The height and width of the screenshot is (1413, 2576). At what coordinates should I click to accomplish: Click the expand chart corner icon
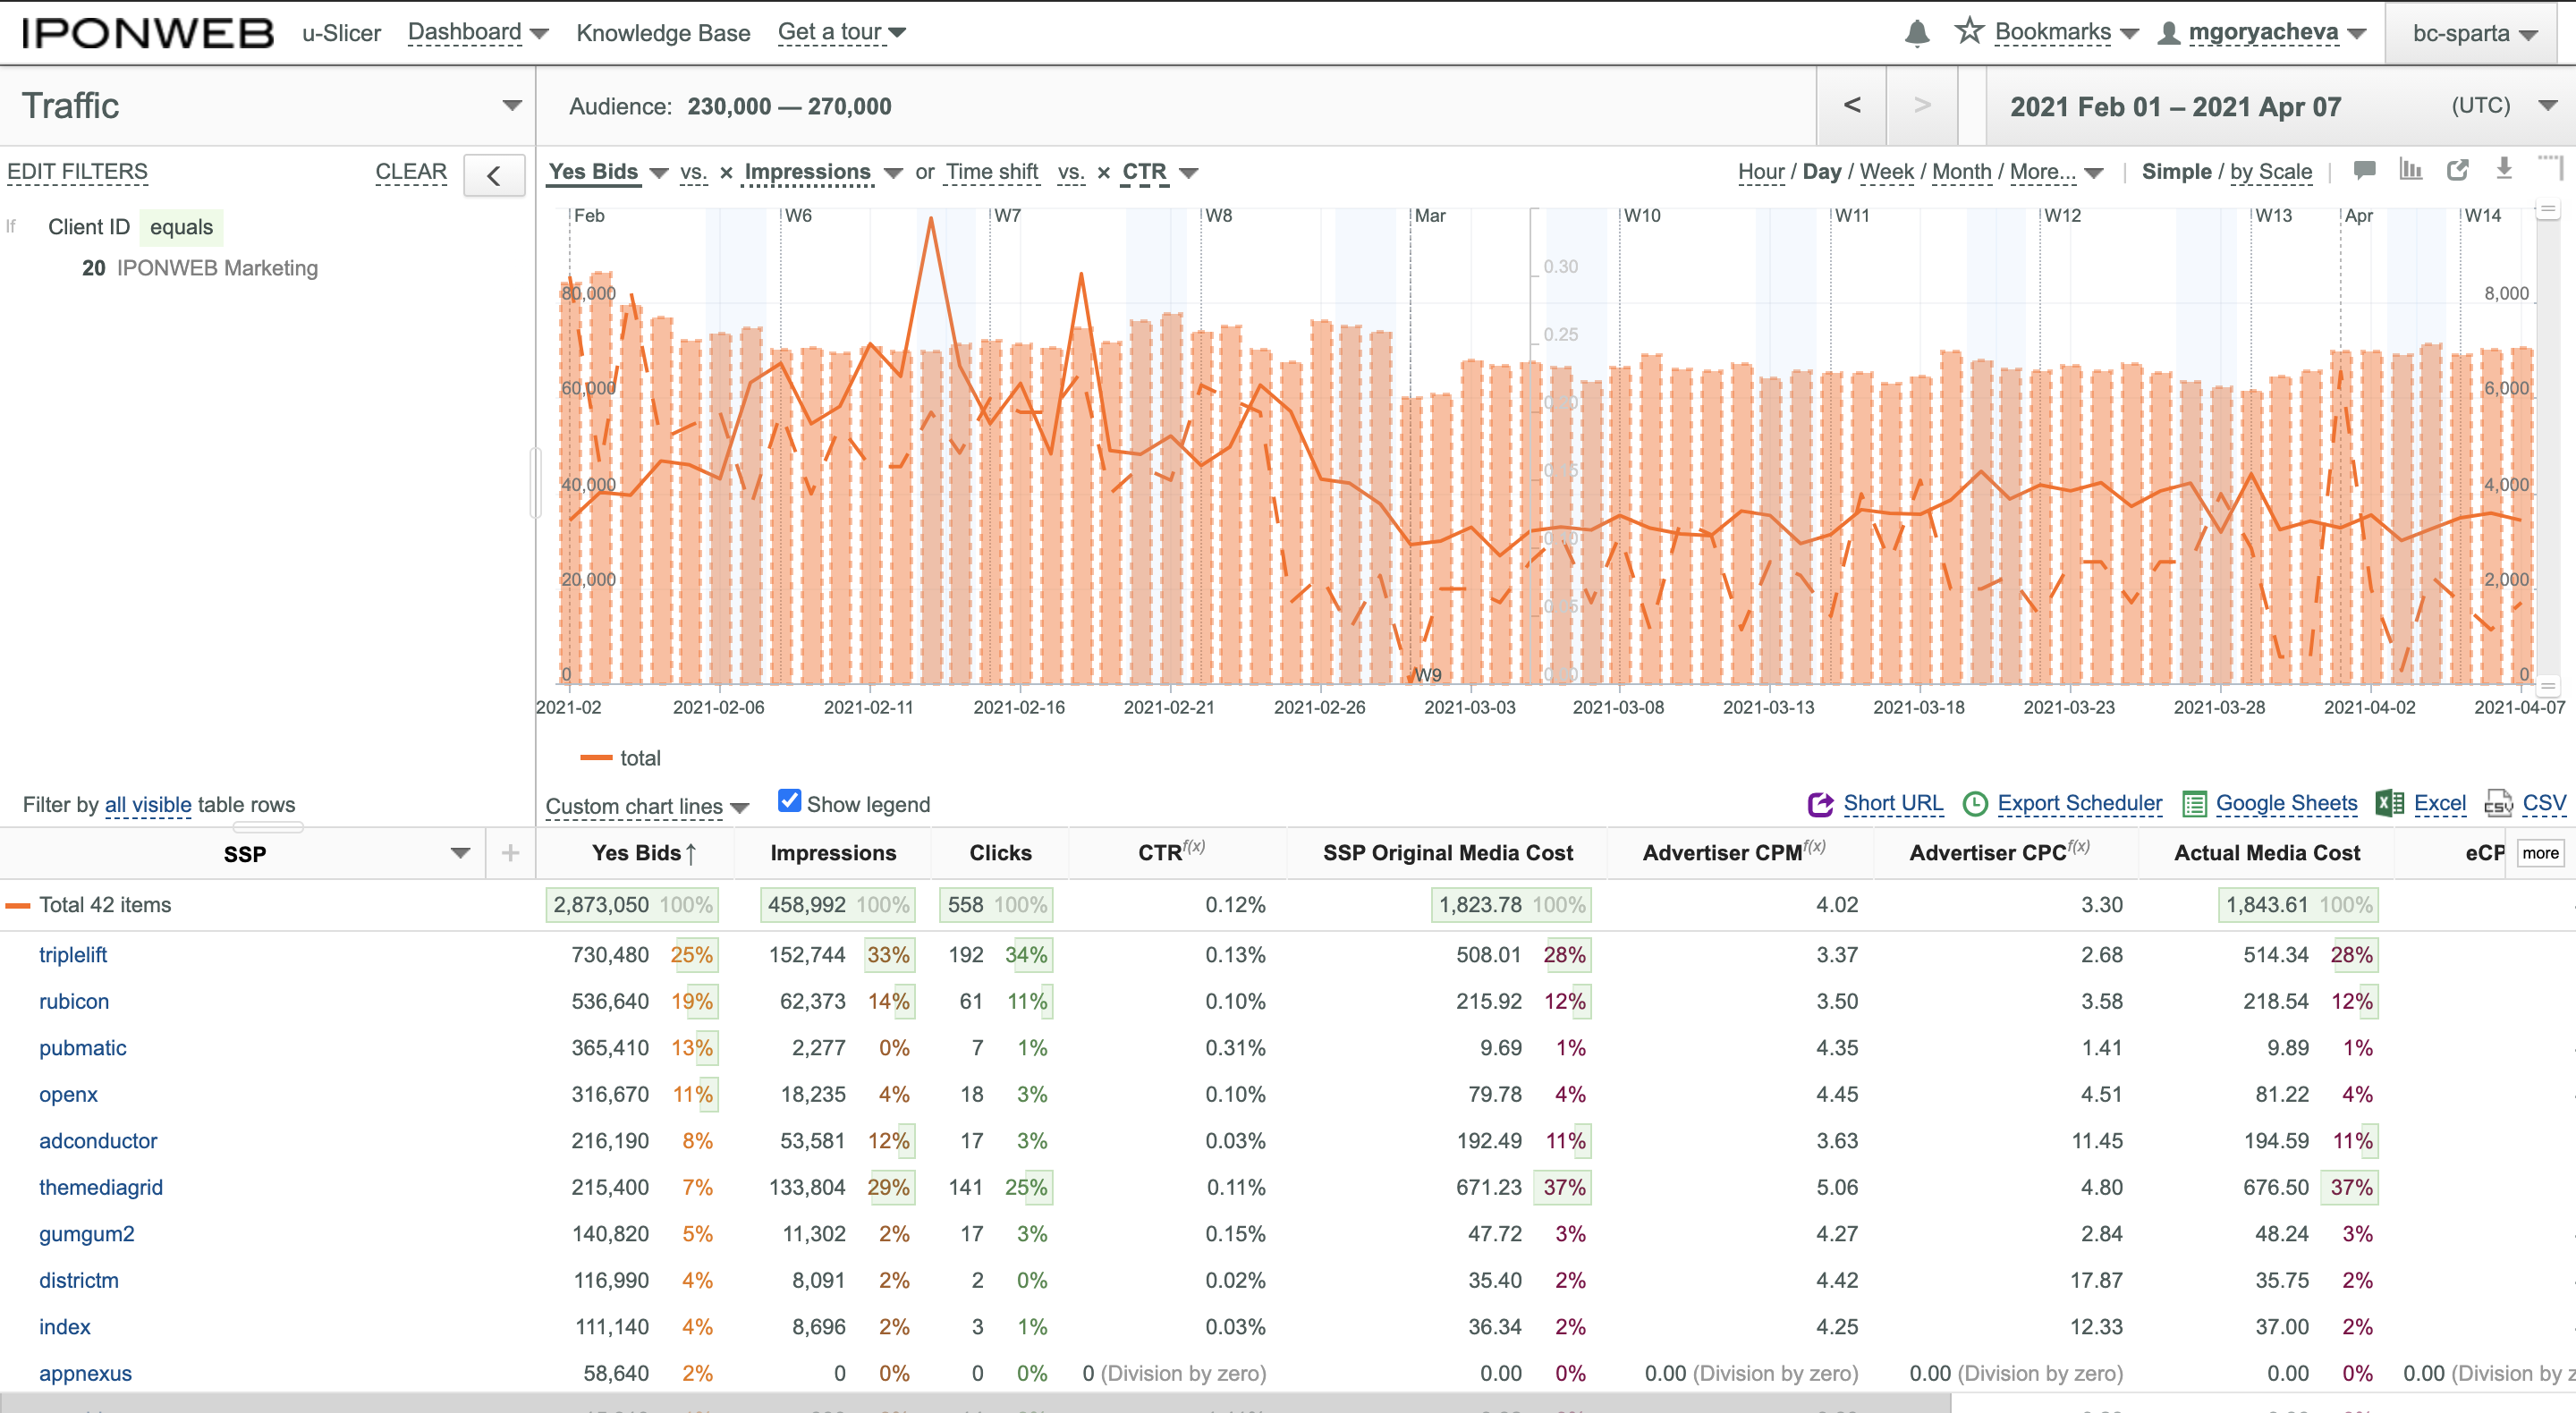(x=2551, y=167)
